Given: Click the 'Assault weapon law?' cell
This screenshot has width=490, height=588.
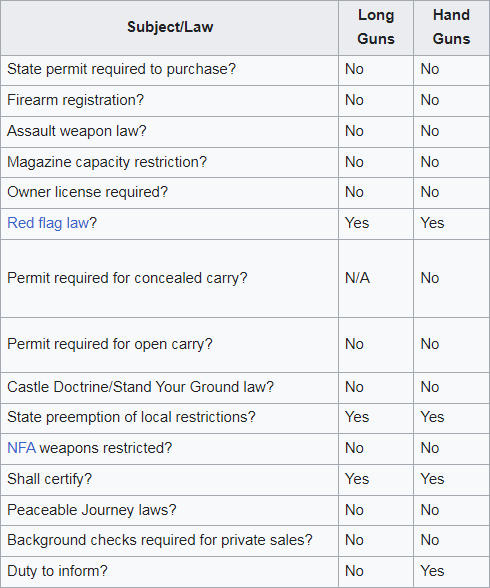Looking at the screenshot, I should pos(170,132).
